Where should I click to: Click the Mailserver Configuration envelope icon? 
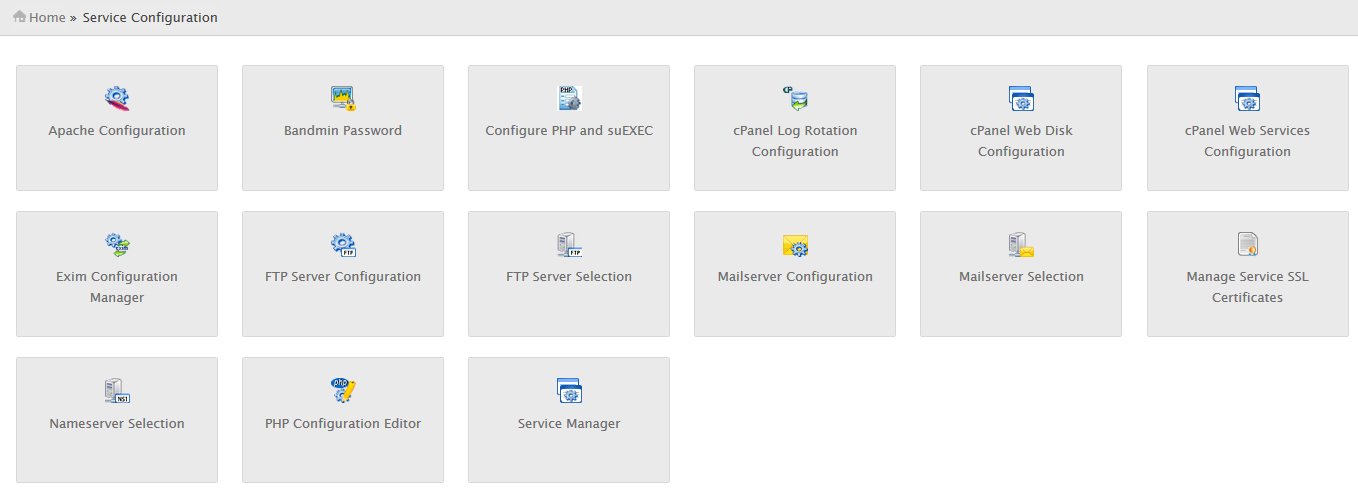pyautogui.click(x=795, y=244)
